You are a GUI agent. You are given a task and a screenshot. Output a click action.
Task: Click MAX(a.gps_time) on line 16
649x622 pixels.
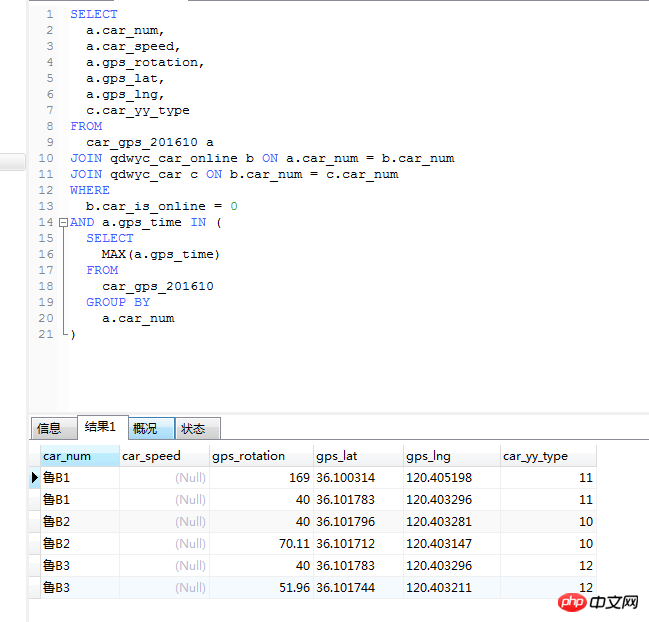click(x=161, y=255)
